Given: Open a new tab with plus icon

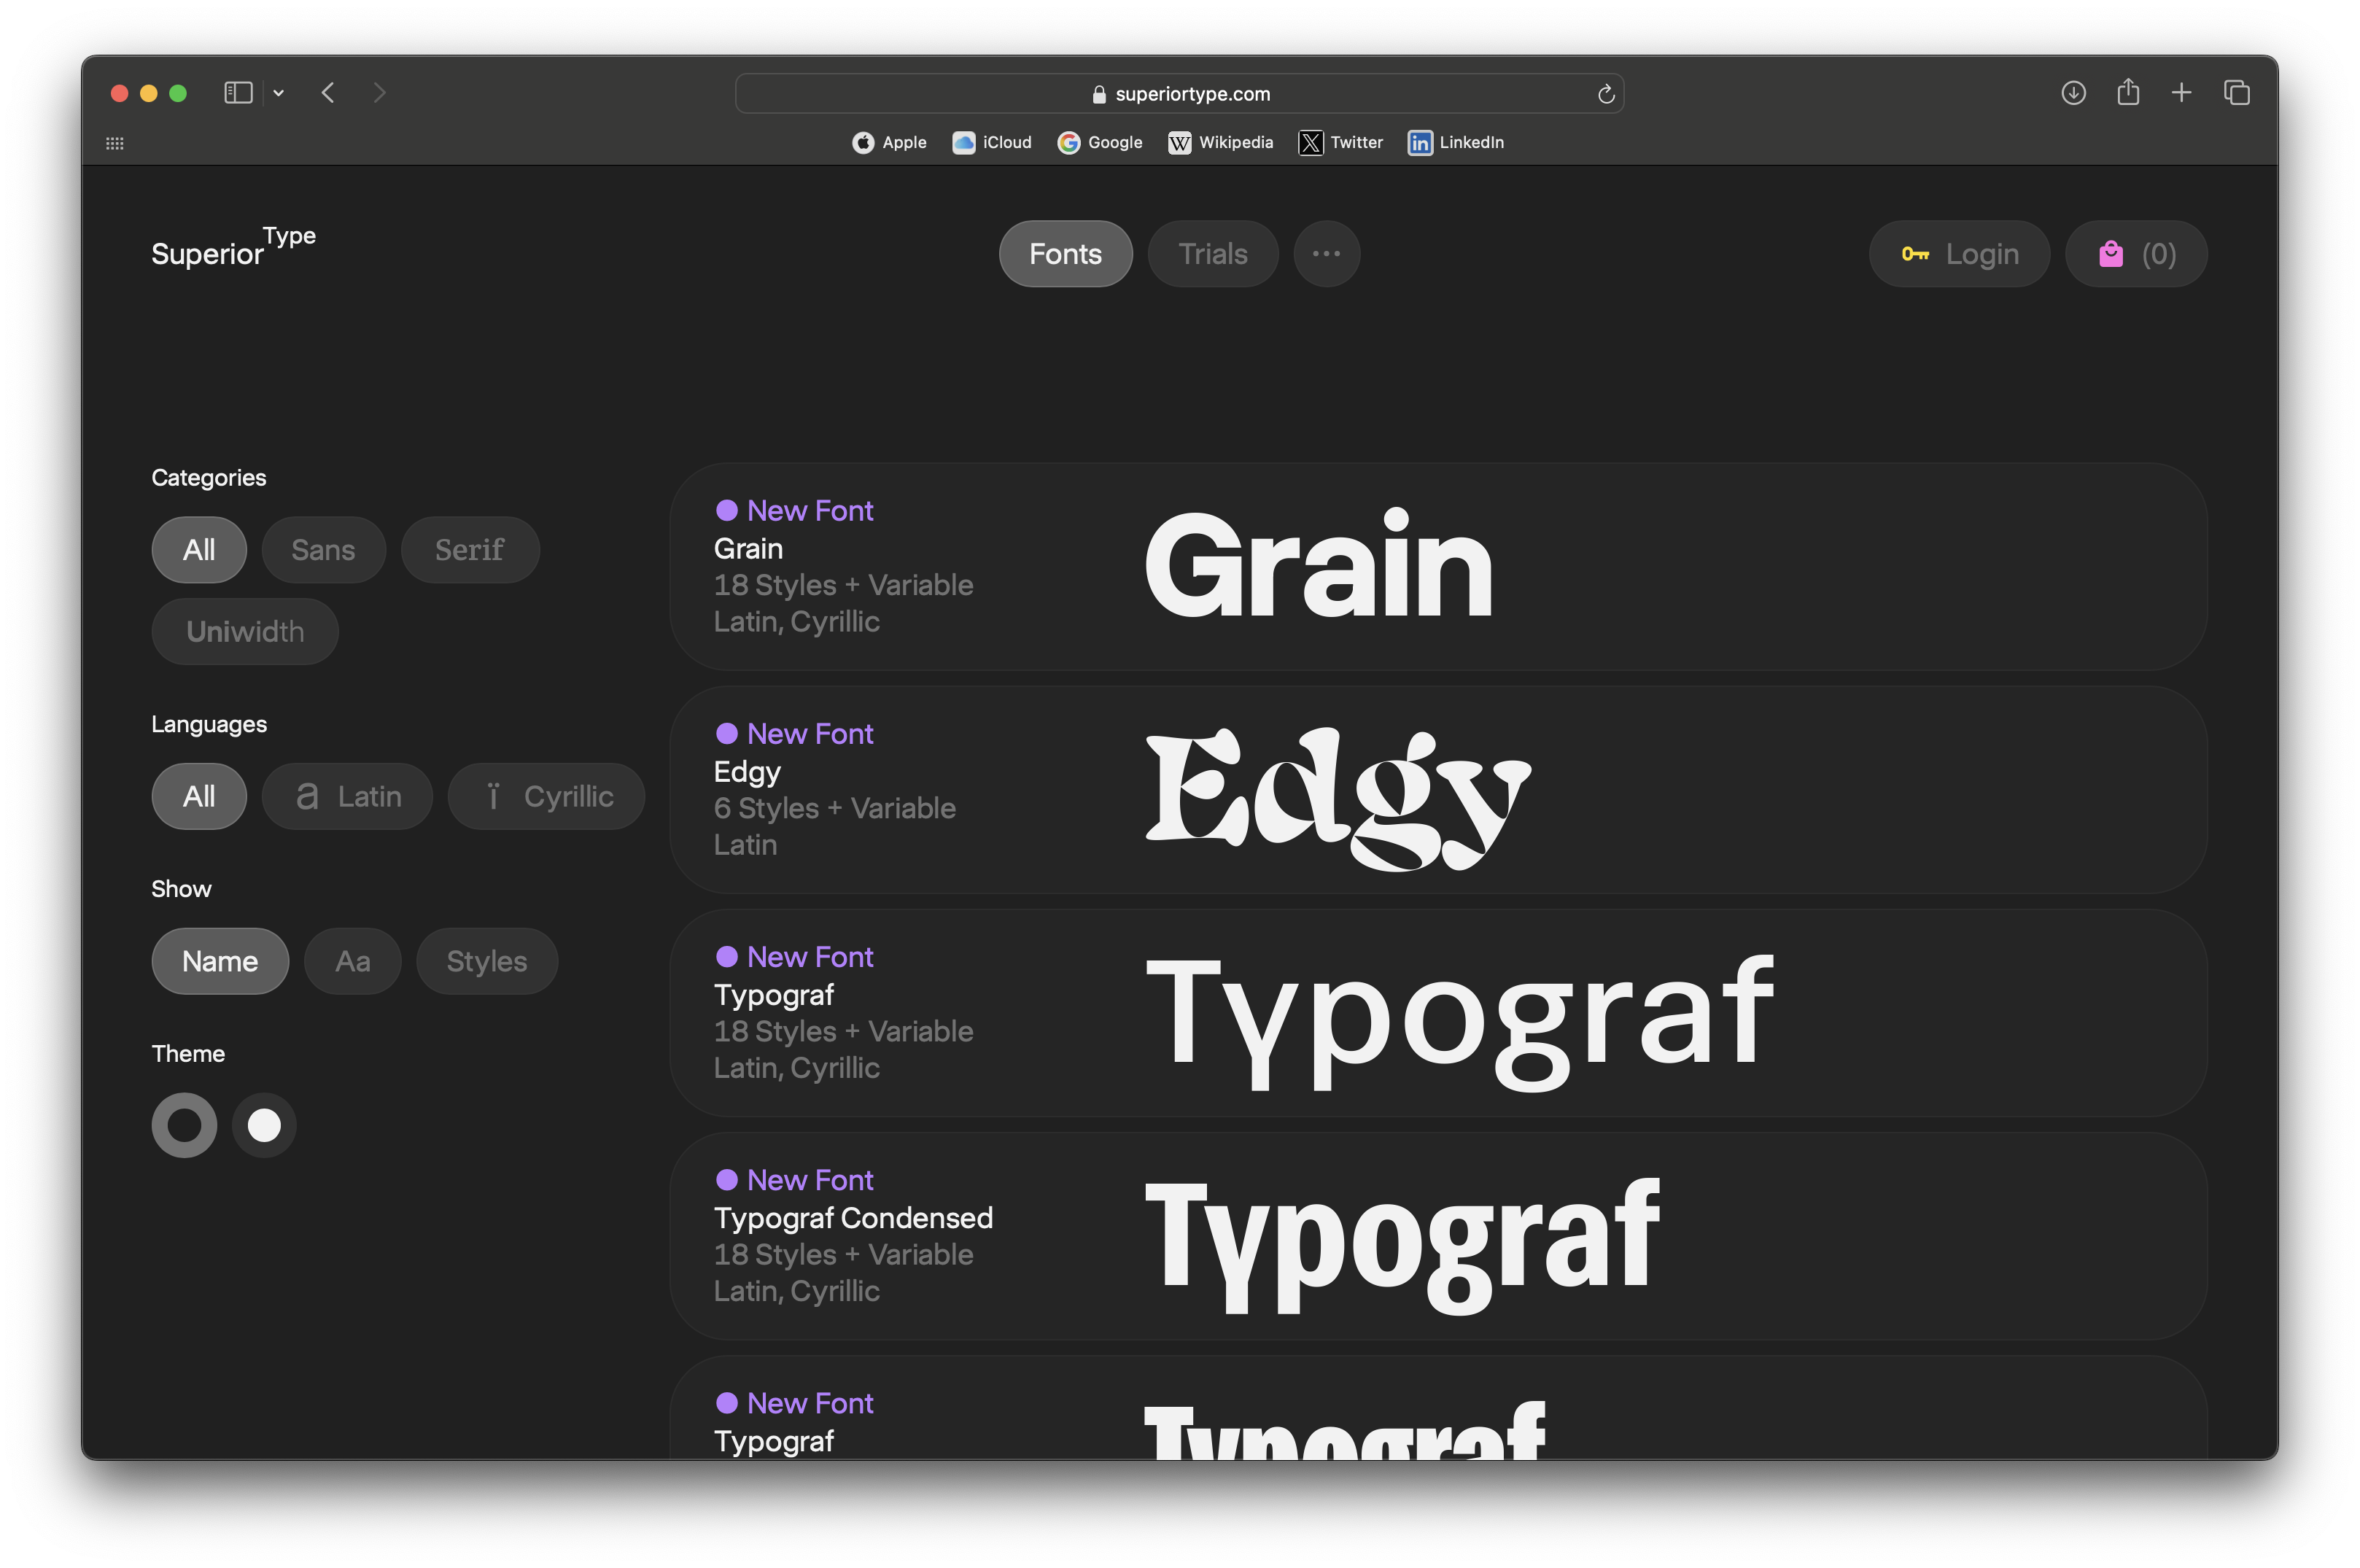Looking at the screenshot, I should [2182, 93].
